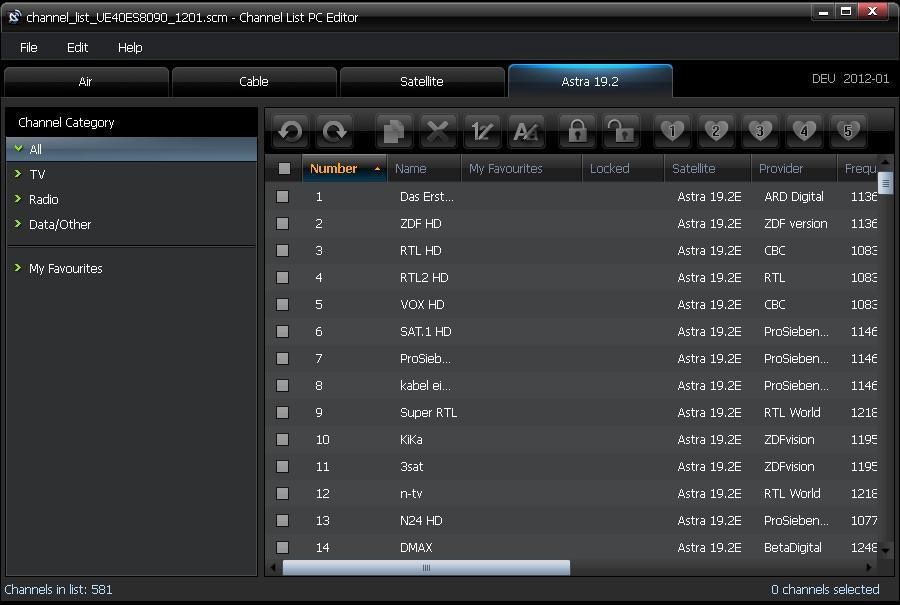Click the Rename channel icon
Screen dimensions: 900x605
tap(526, 131)
